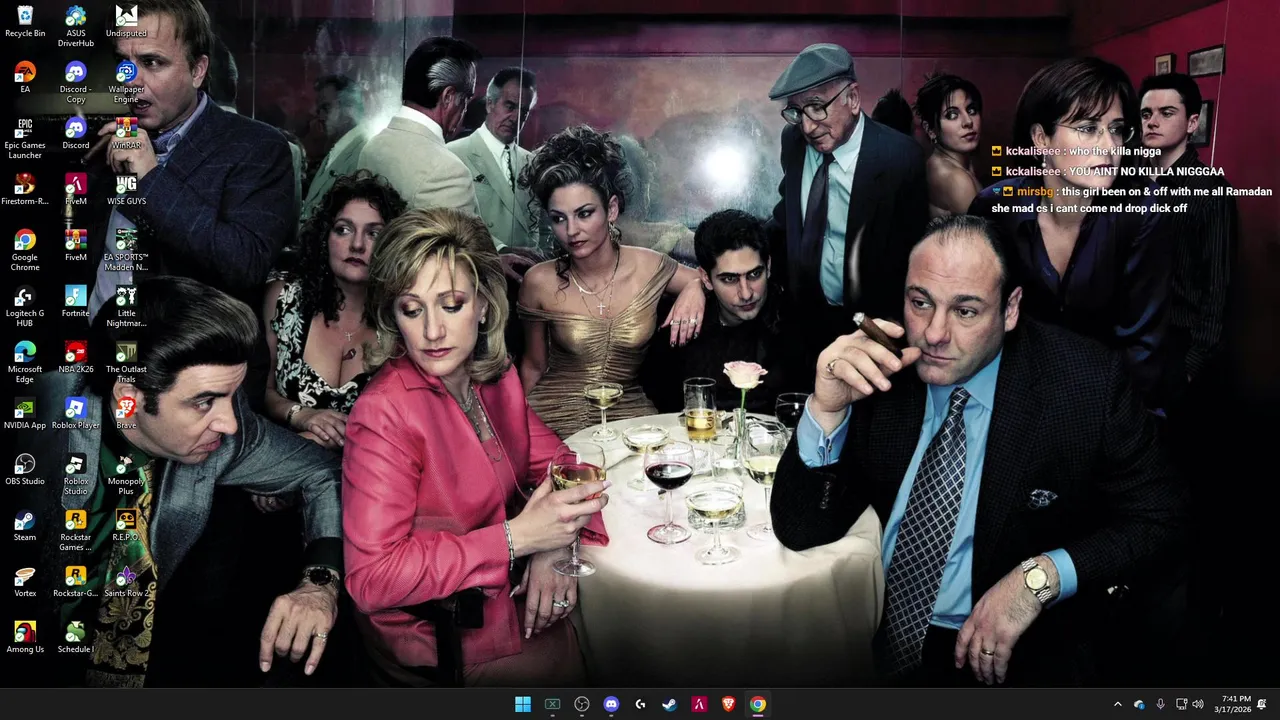Launch ASUS DriverHub from the desktop
The height and width of the screenshot is (720, 1280).
point(75,26)
